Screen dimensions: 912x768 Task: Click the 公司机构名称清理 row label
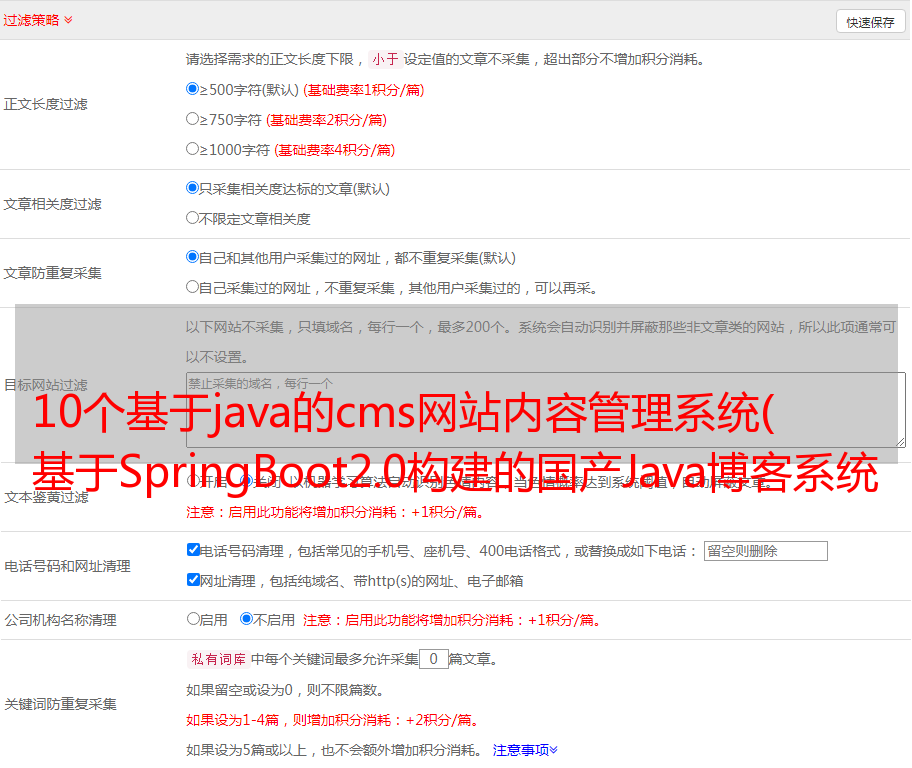(60, 620)
